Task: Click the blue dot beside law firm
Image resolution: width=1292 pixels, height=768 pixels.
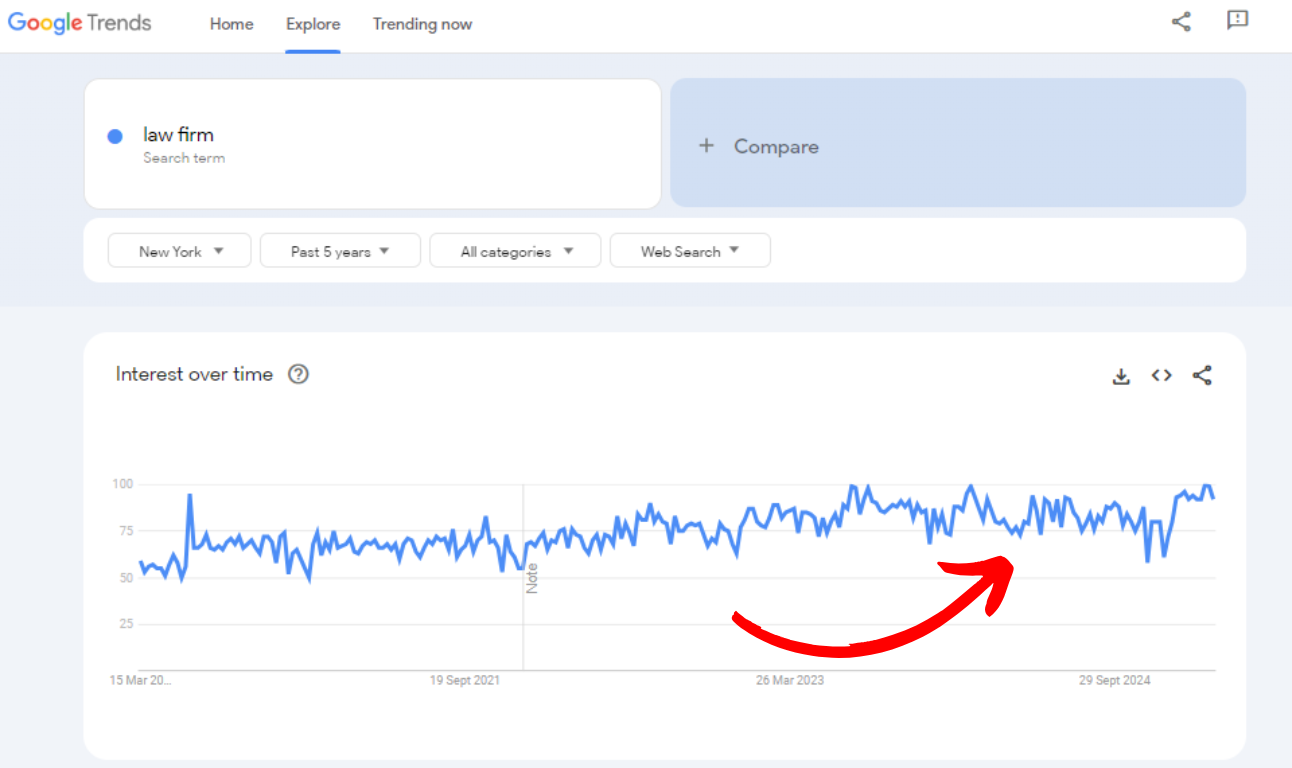Action: click(115, 137)
